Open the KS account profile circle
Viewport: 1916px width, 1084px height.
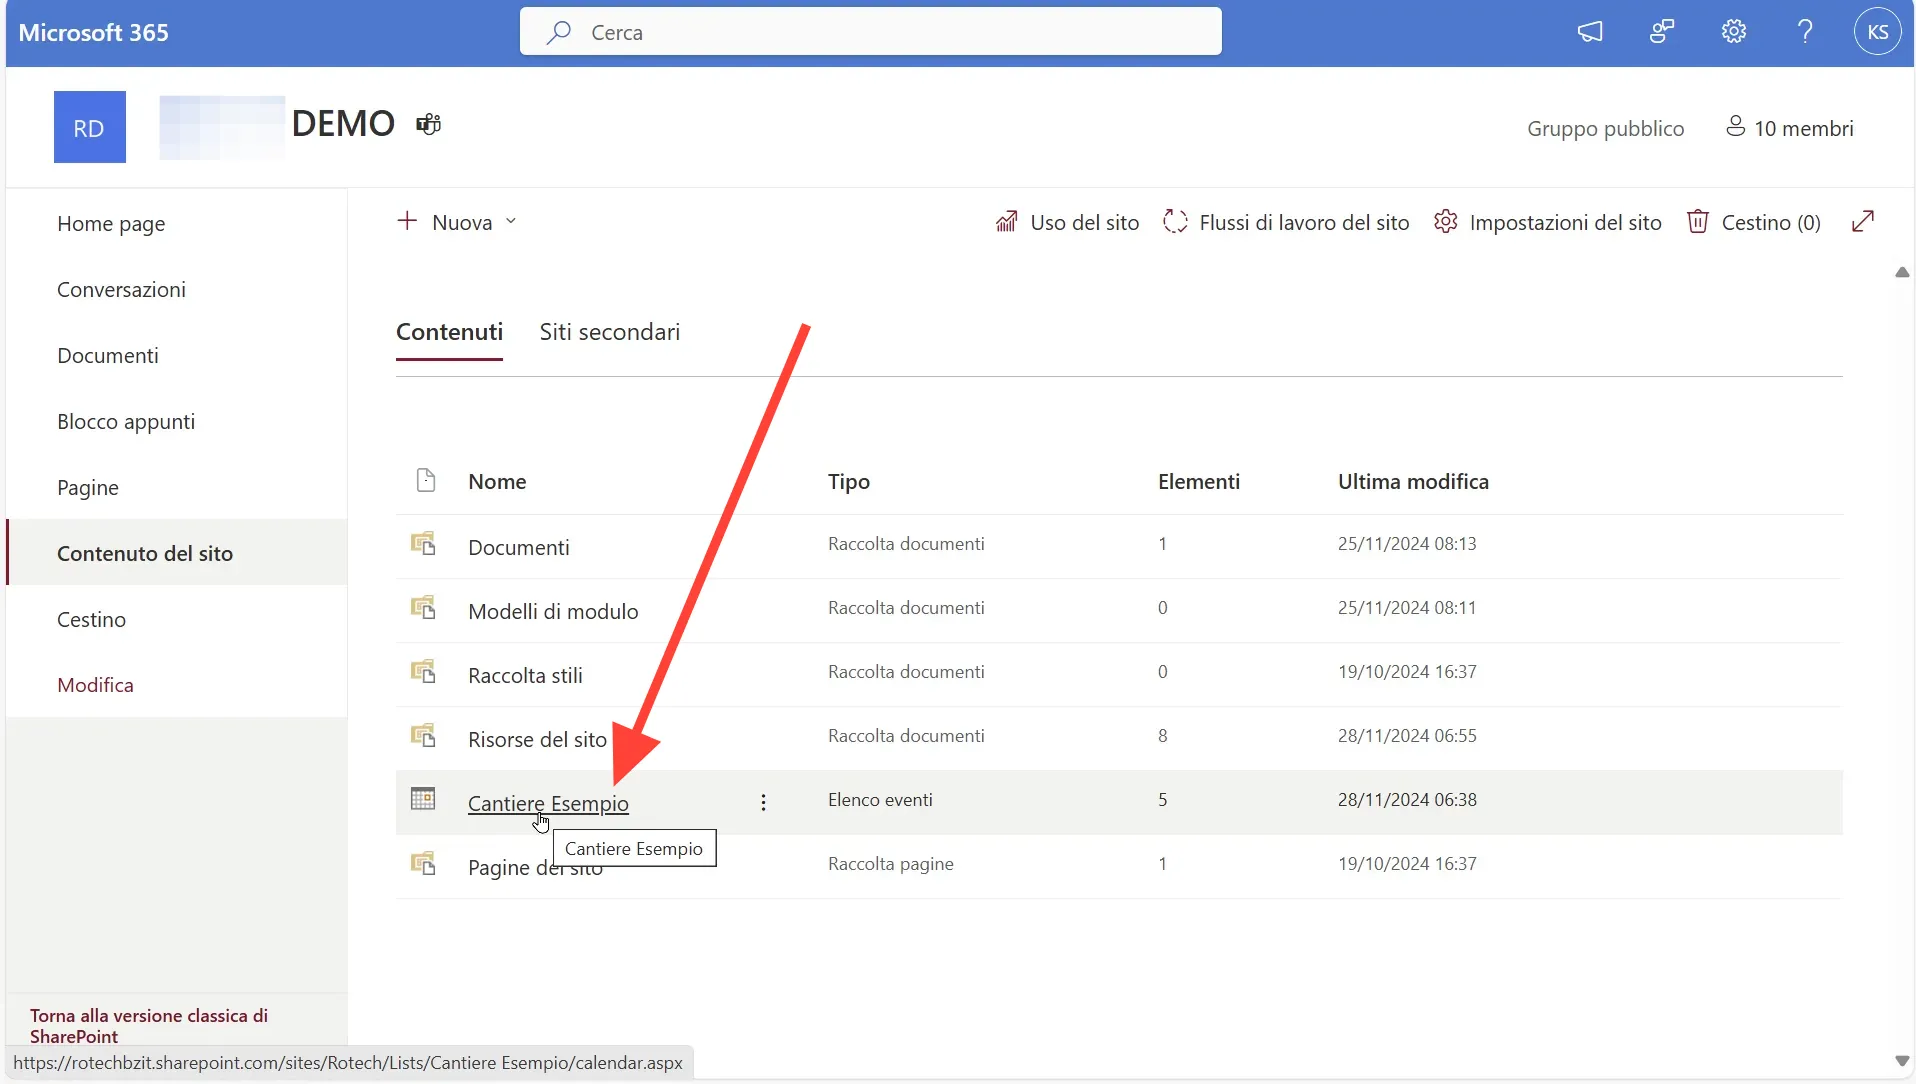click(1877, 32)
